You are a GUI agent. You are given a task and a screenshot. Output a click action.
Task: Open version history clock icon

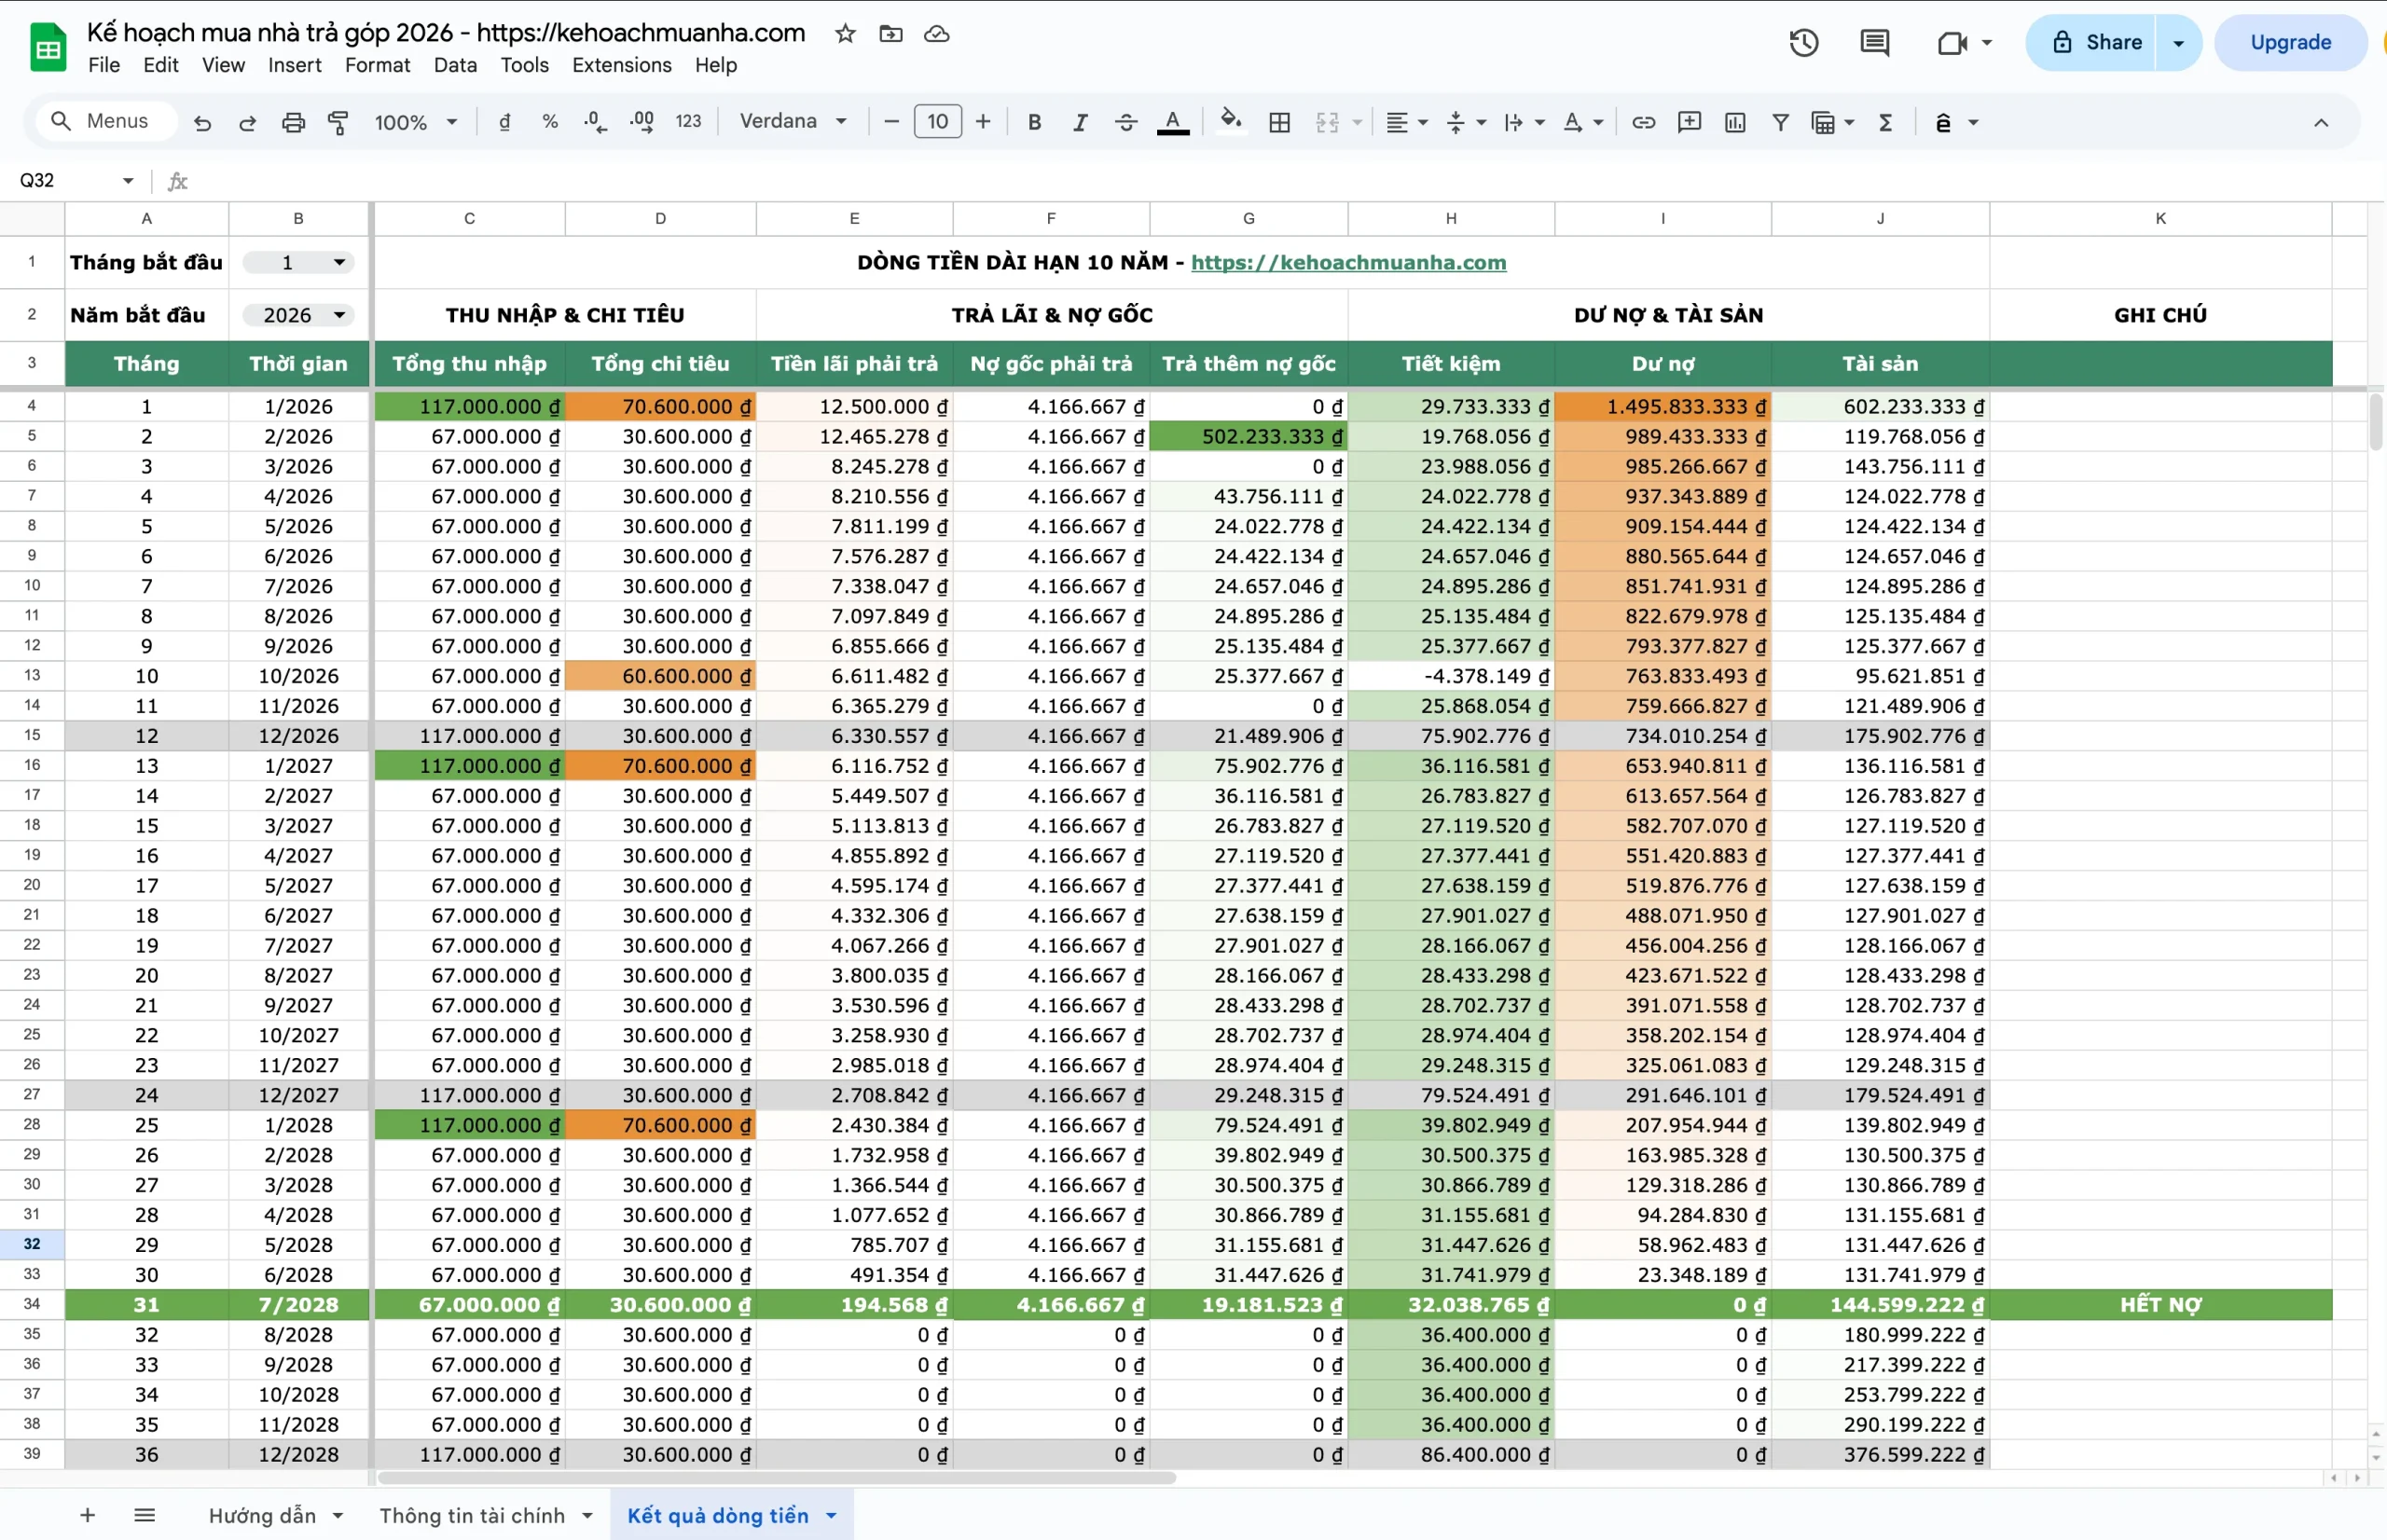[x=1804, y=43]
